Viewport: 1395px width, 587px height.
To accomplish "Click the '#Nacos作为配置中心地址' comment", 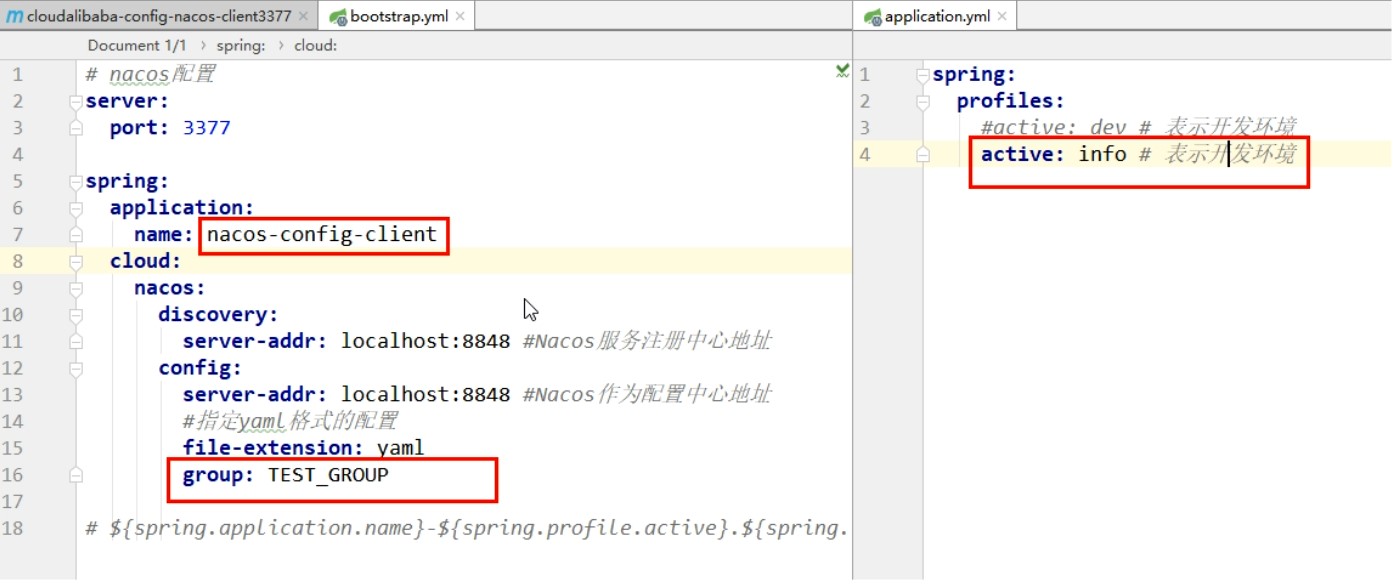I will point(647,394).
